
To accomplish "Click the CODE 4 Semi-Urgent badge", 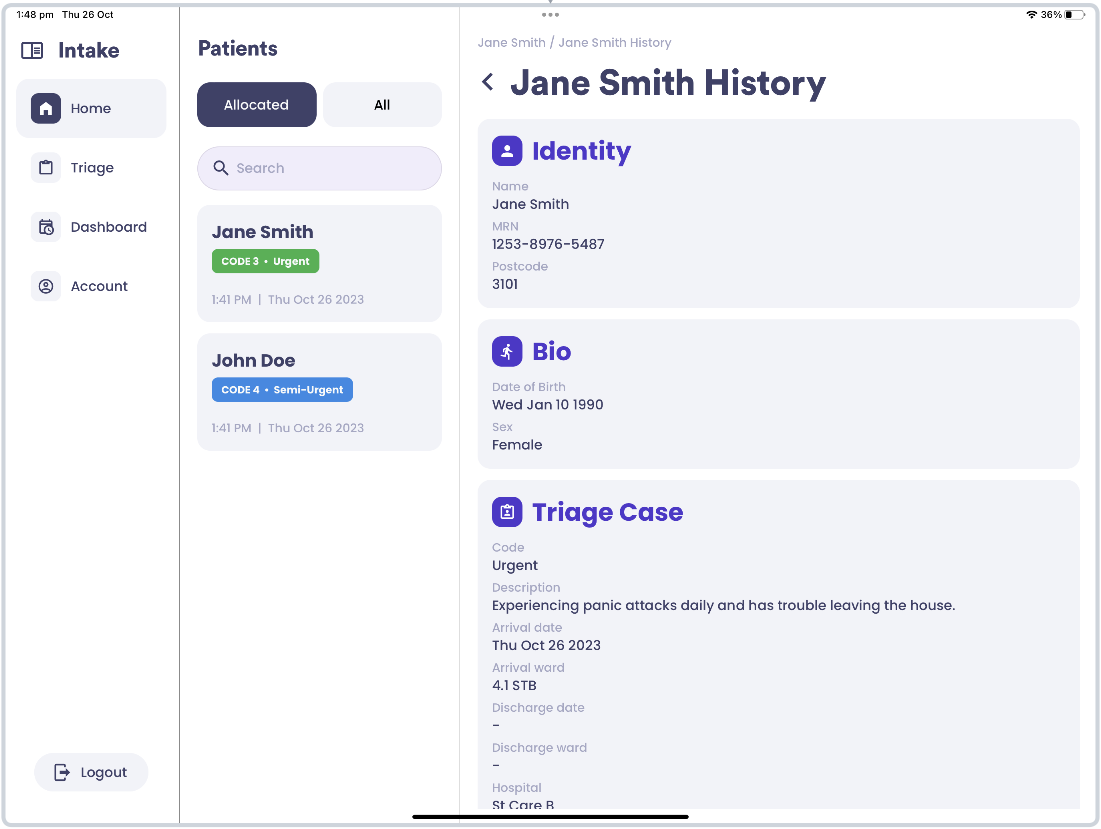I will click(282, 390).
